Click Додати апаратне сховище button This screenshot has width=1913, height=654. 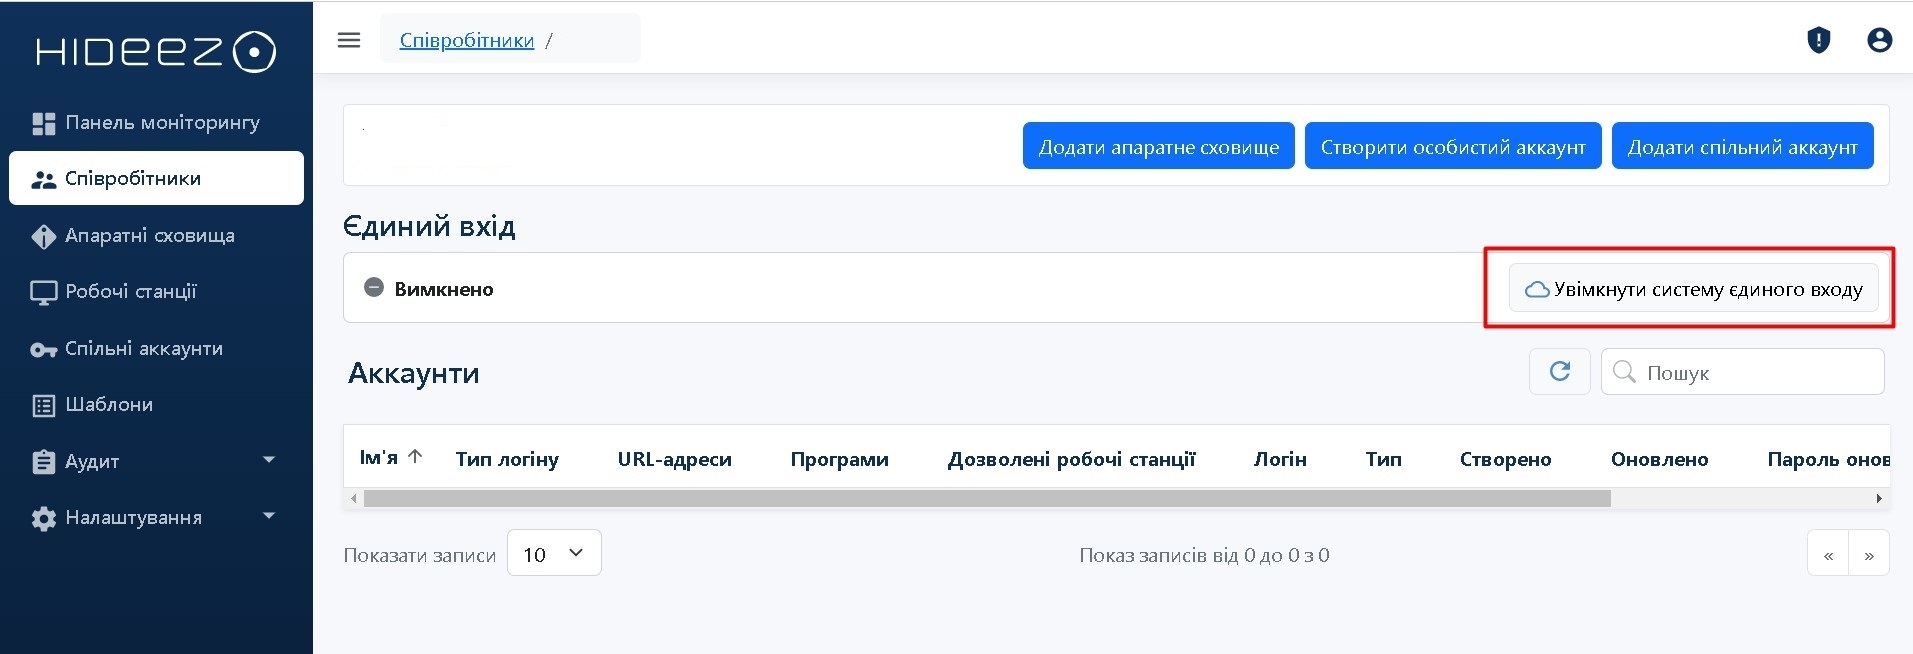click(1158, 147)
